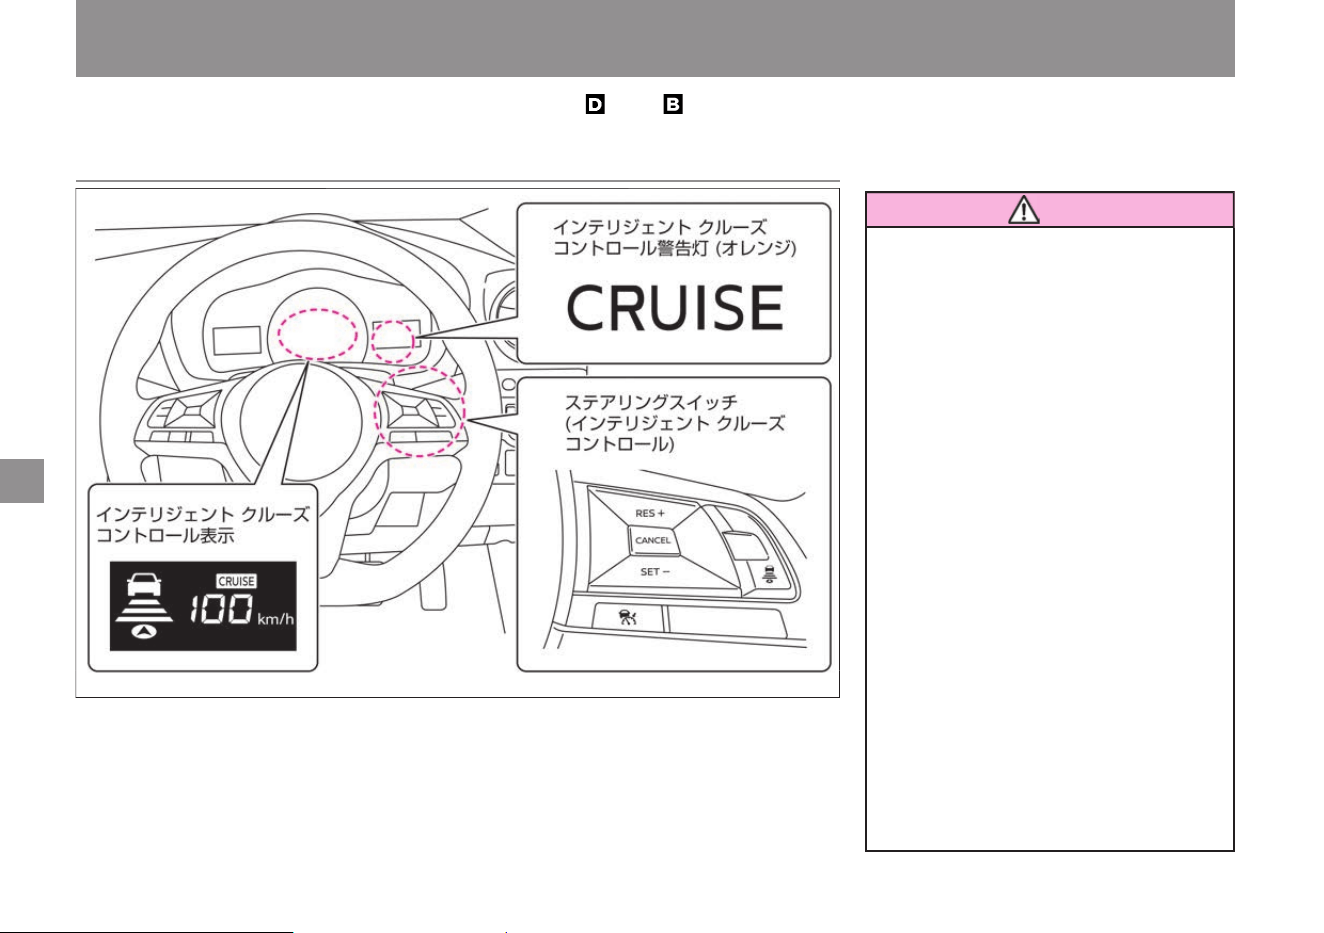This screenshot has width=1324, height=933.
Task: Click the black B marker icon
Action: [x=672, y=104]
